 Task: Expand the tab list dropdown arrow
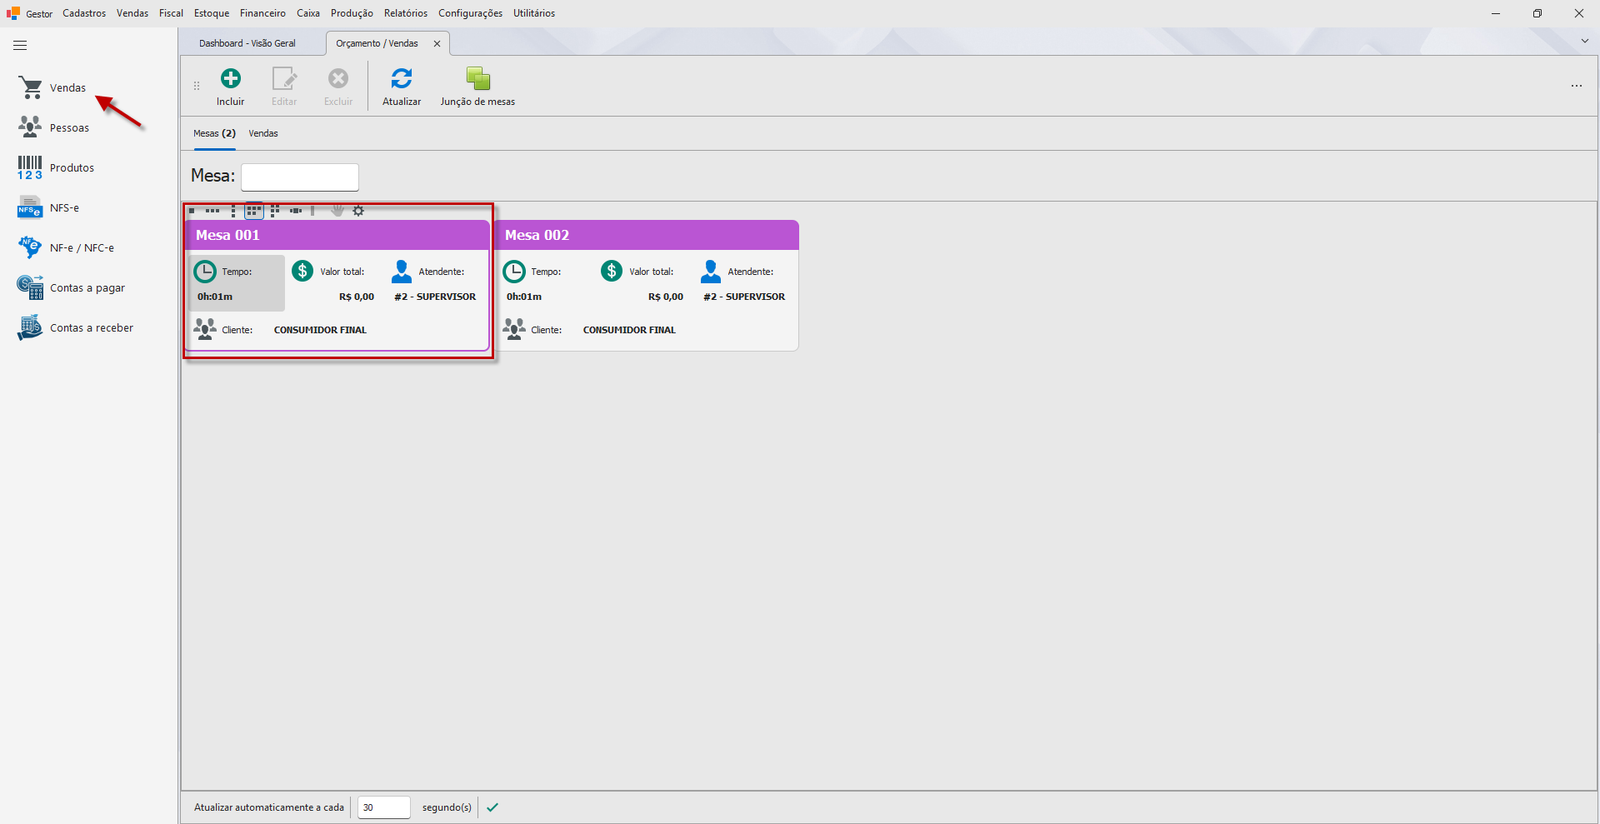pos(1584,41)
